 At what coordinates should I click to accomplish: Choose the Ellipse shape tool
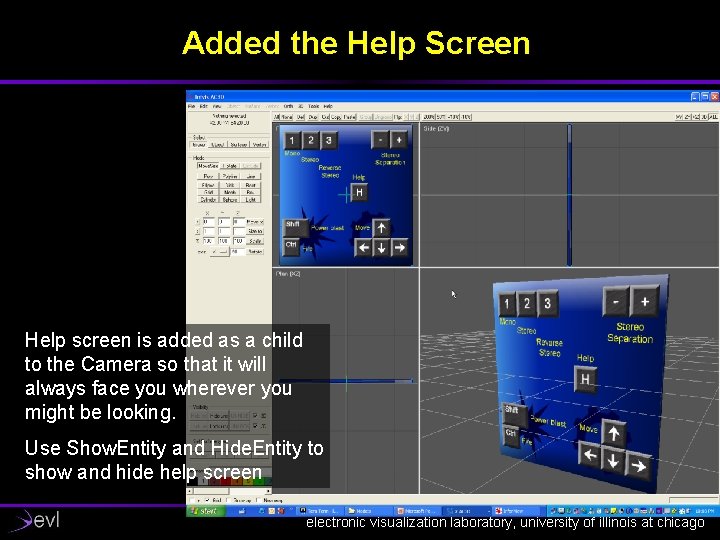pyautogui.click(x=208, y=185)
